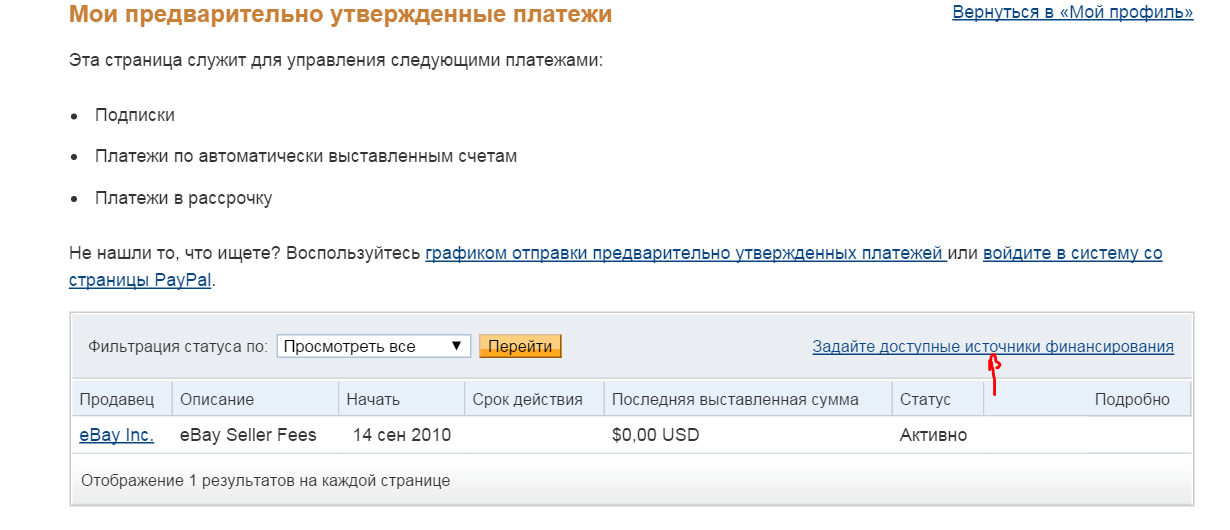Image resolution: width=1230 pixels, height=530 pixels.
Task: Click the «14 сен 2010» start date cell
Action: (402, 435)
